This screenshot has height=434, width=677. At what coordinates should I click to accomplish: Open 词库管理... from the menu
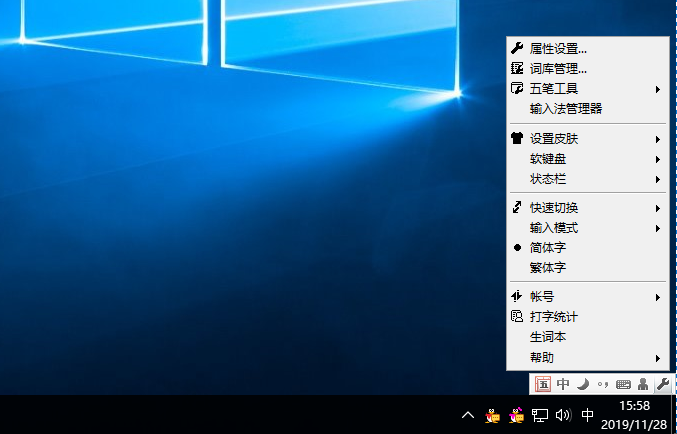tap(588, 68)
